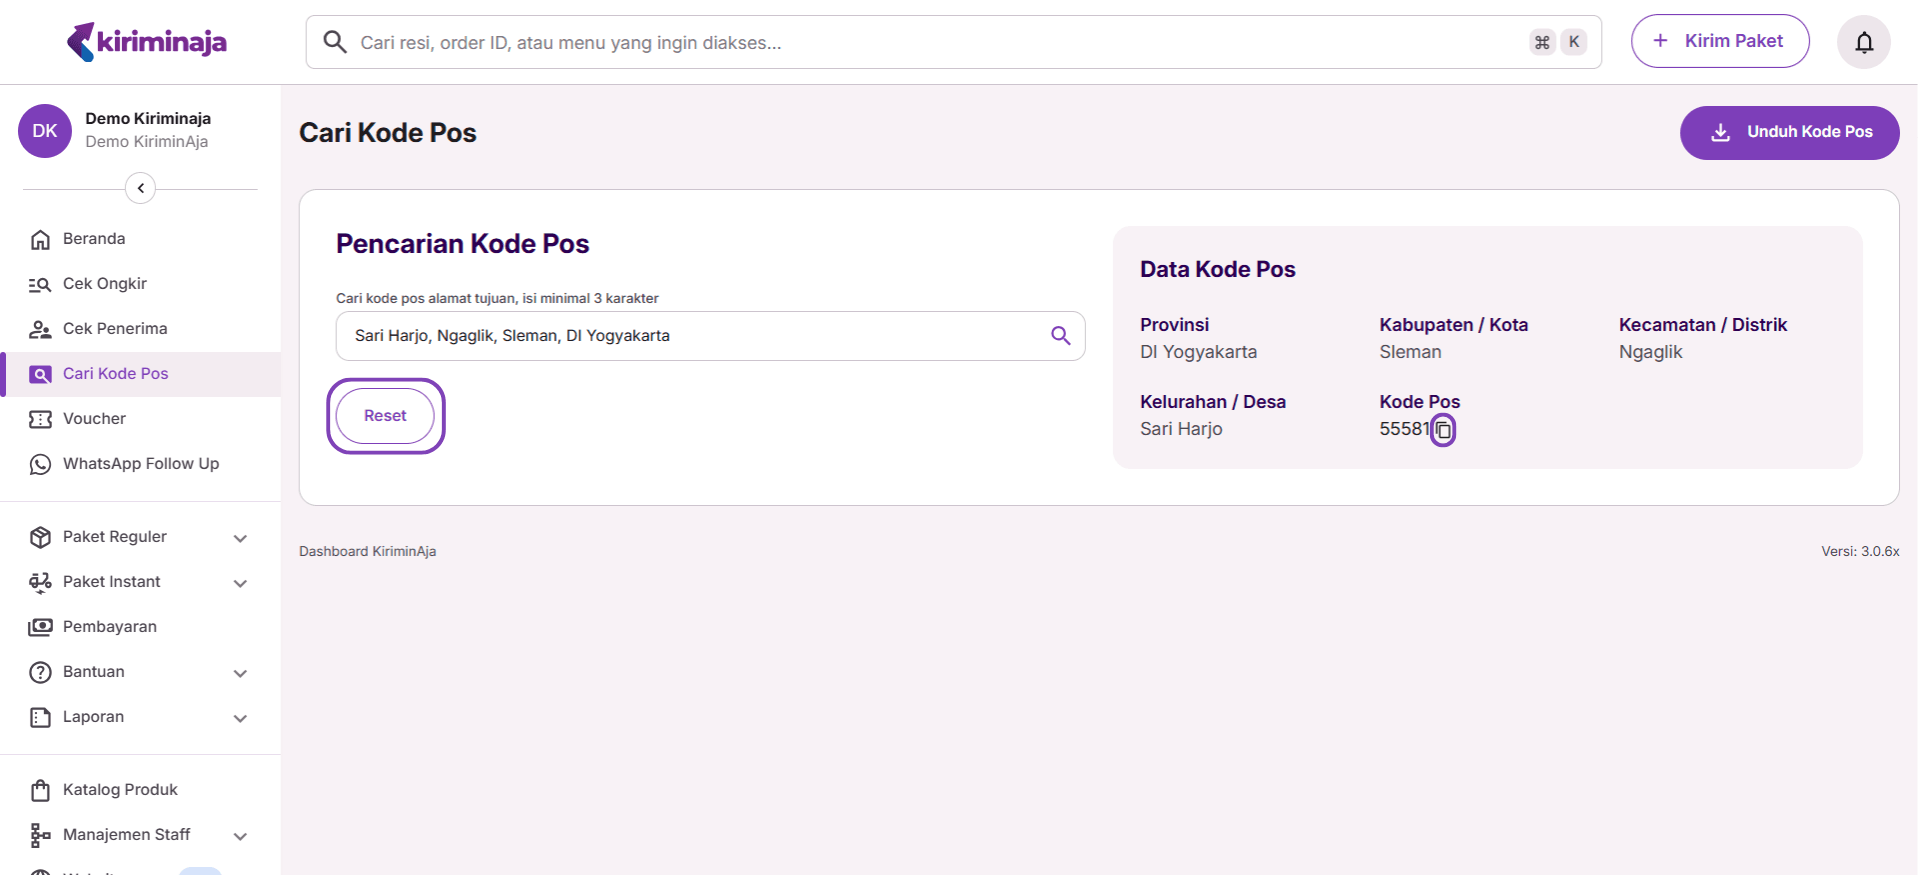
Task: Click the copy icon beside postal code 55581
Action: pos(1443,430)
